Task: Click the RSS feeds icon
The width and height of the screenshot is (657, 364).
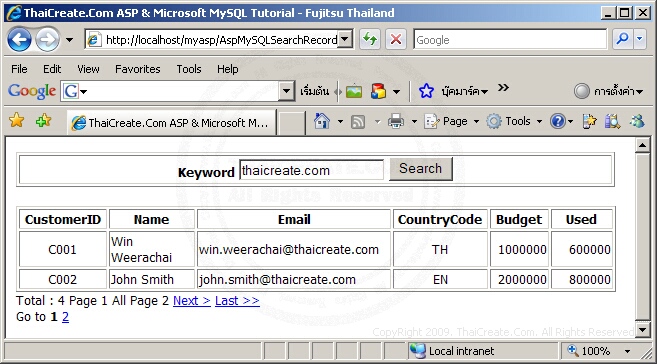Action: pyautogui.click(x=358, y=122)
